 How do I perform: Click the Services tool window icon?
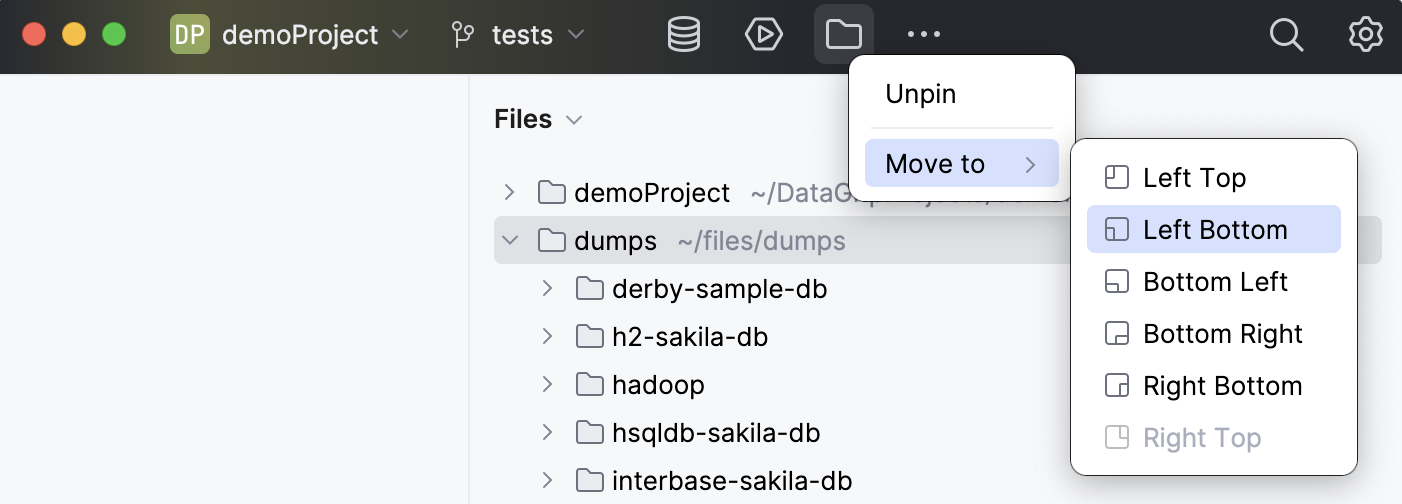(x=764, y=35)
